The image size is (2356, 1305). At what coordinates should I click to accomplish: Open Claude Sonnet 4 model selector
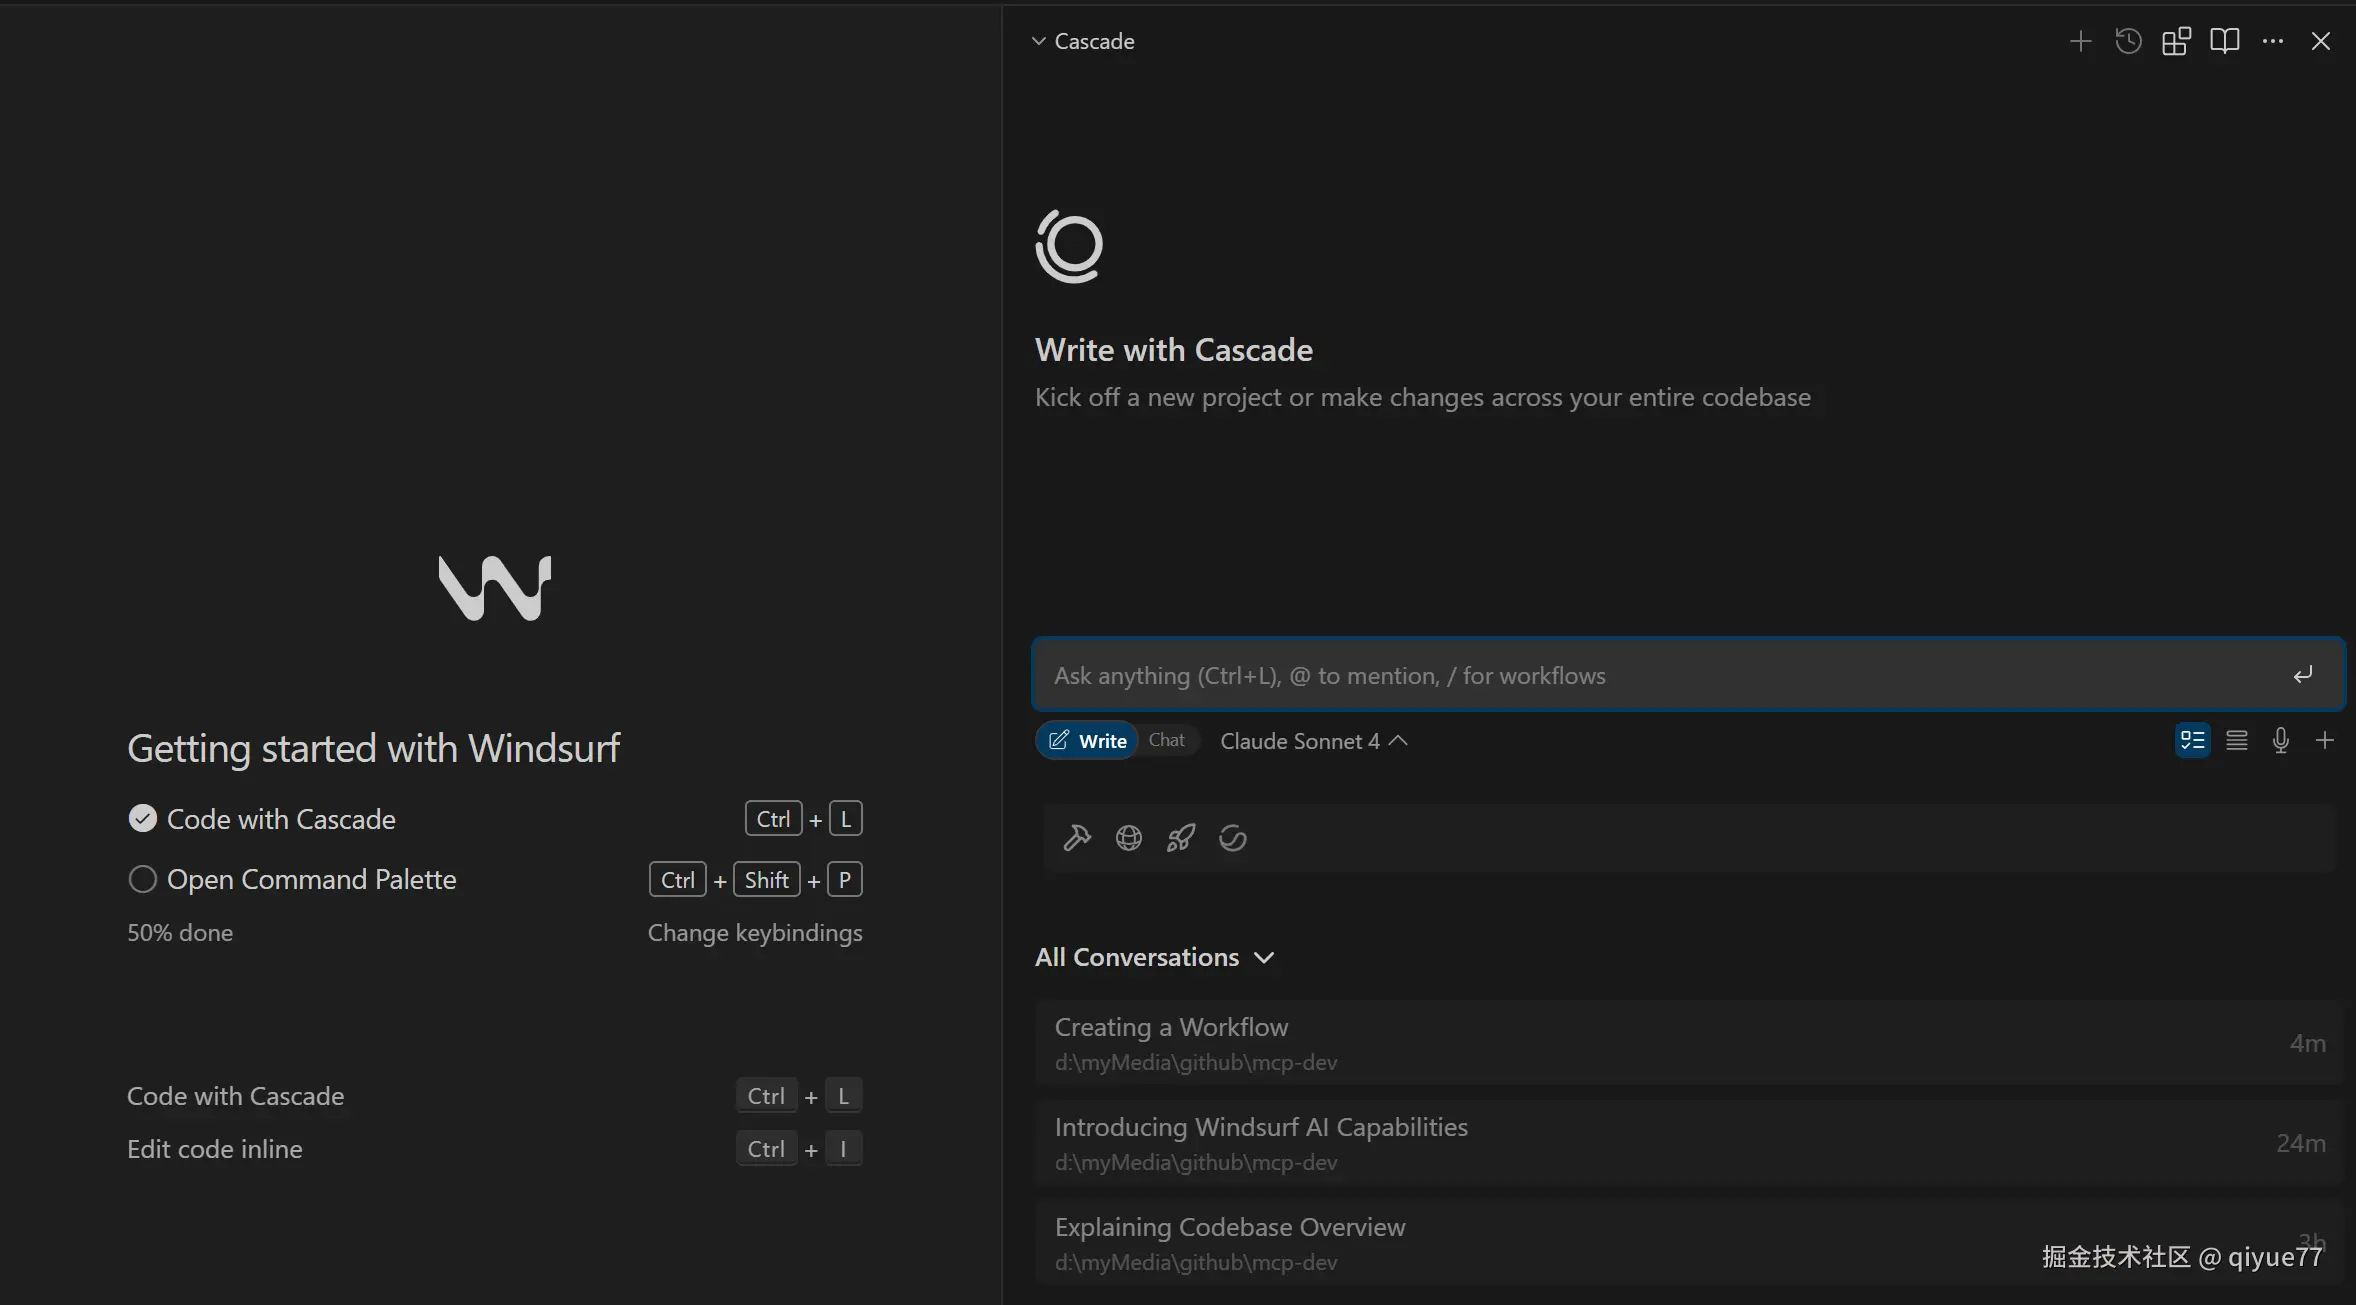click(1313, 741)
